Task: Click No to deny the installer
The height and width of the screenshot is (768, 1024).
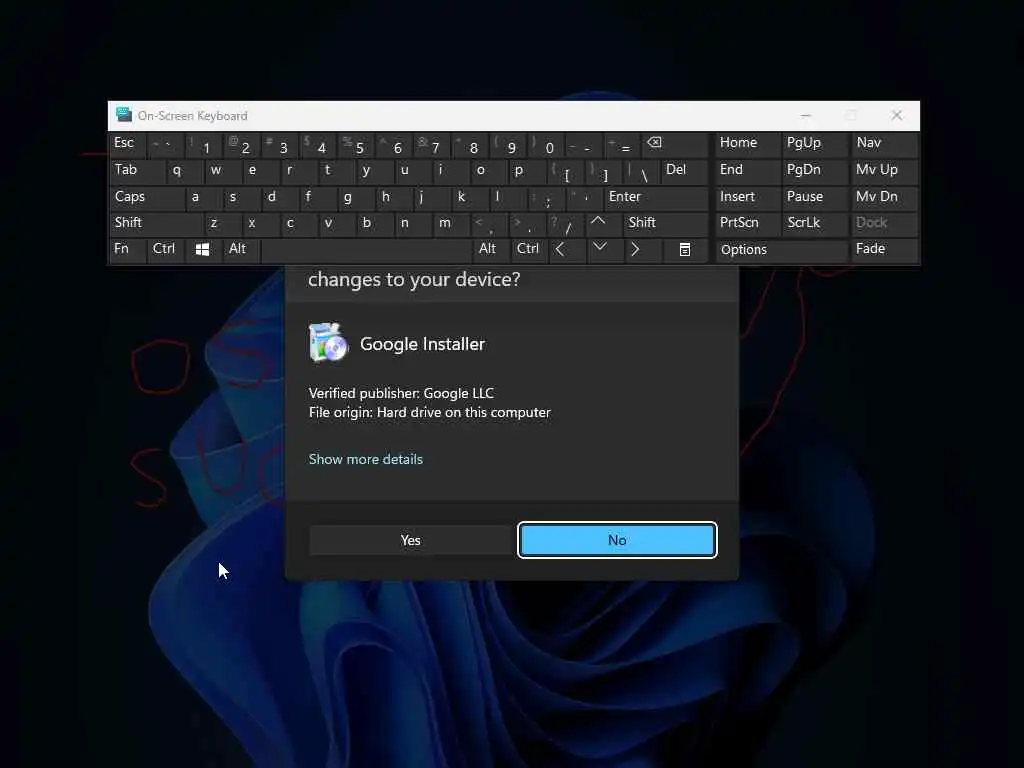Action: 617,540
